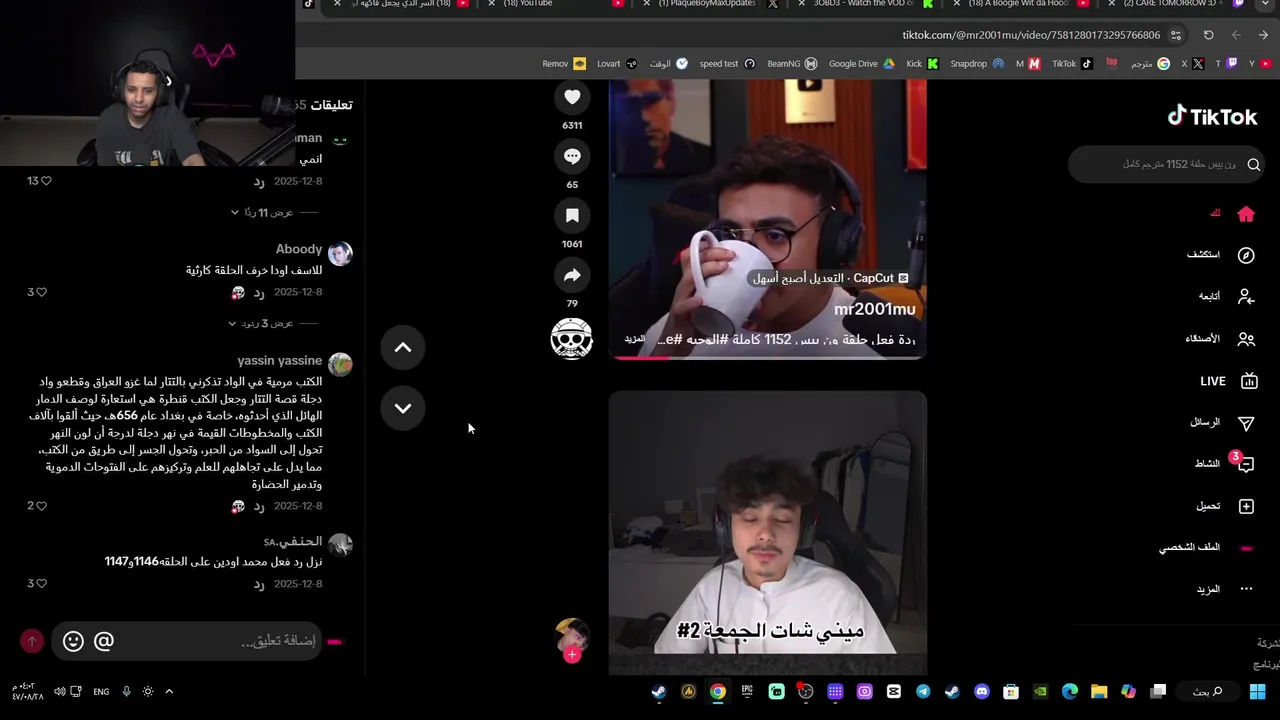Follow the creator with the plus badge

pyautogui.click(x=572, y=655)
